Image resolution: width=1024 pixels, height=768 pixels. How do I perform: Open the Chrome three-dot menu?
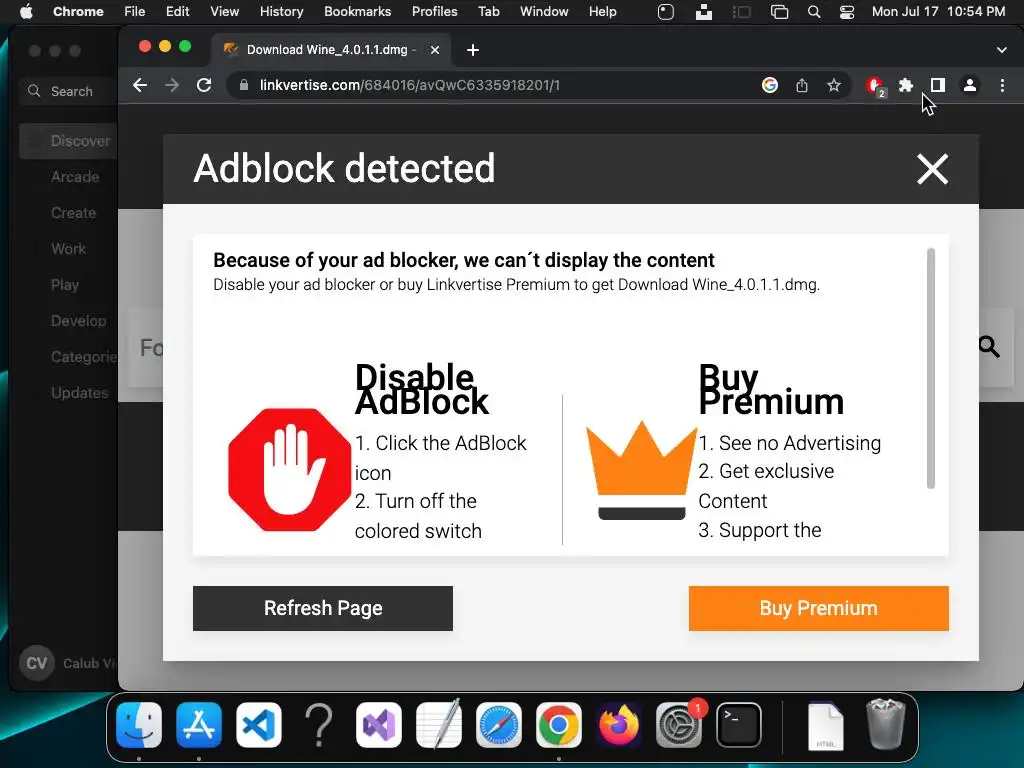[1002, 86]
